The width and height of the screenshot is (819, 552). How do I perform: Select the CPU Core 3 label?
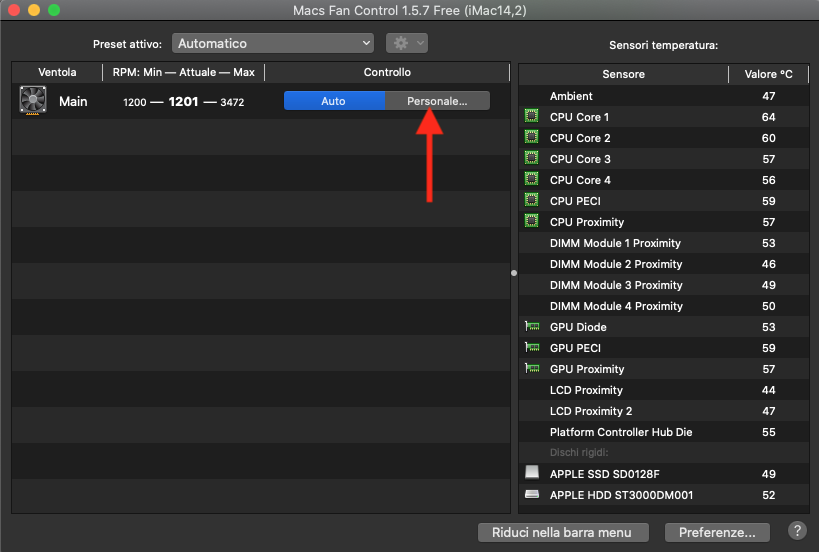tap(580, 159)
